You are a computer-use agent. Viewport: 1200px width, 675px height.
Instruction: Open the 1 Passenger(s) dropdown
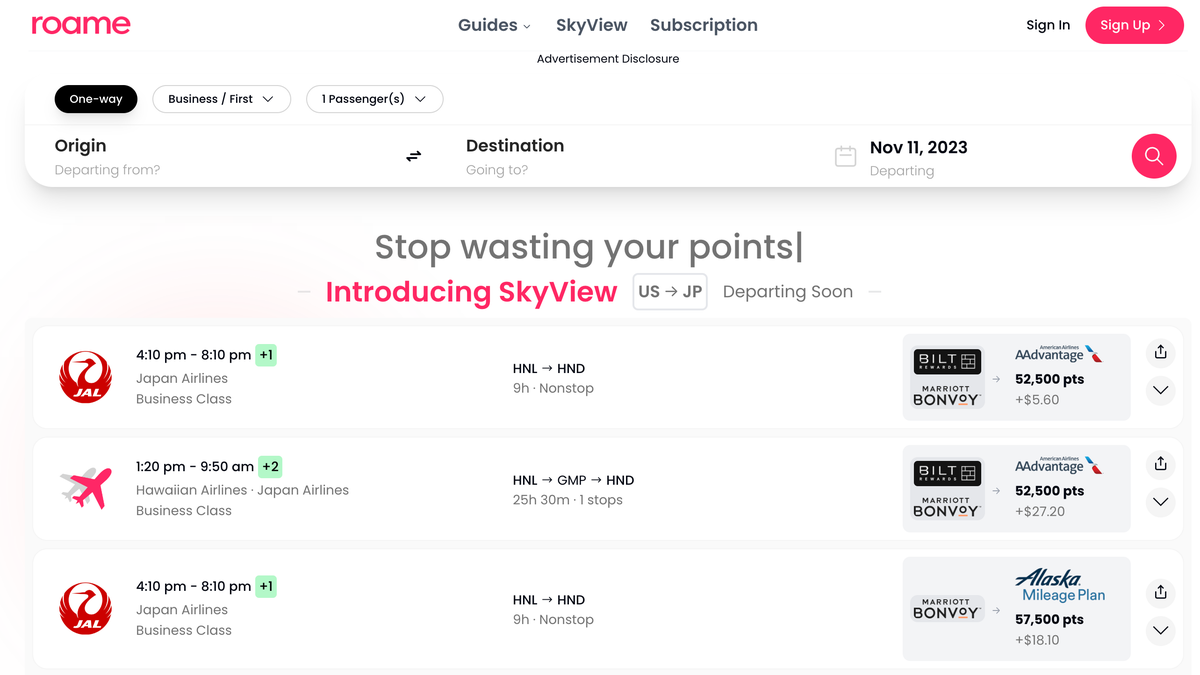coord(374,99)
